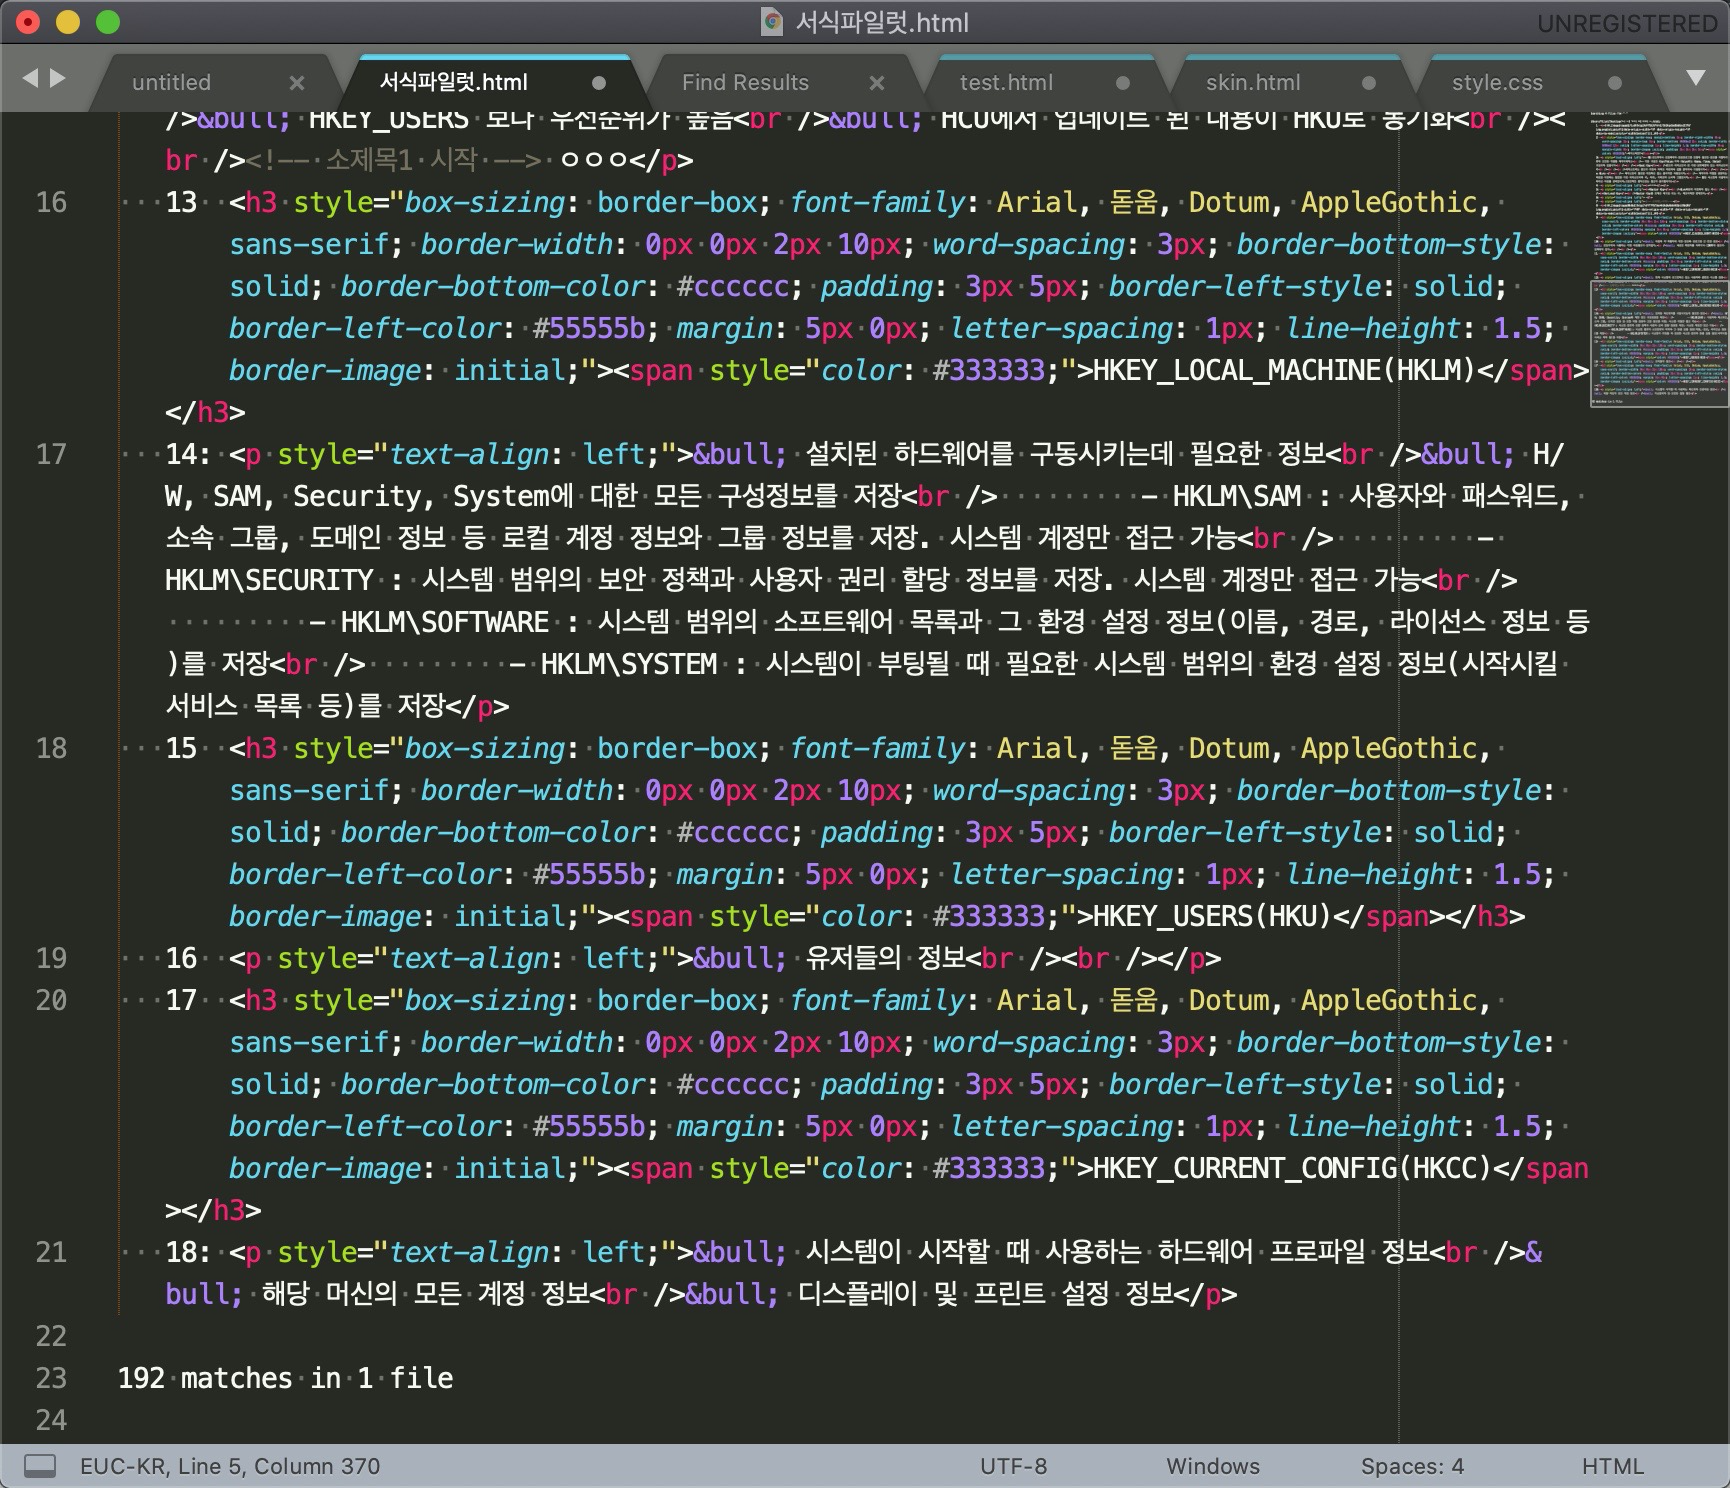This screenshot has width=1730, height=1488.
Task: Change the Windows line endings setting
Action: point(1213,1466)
